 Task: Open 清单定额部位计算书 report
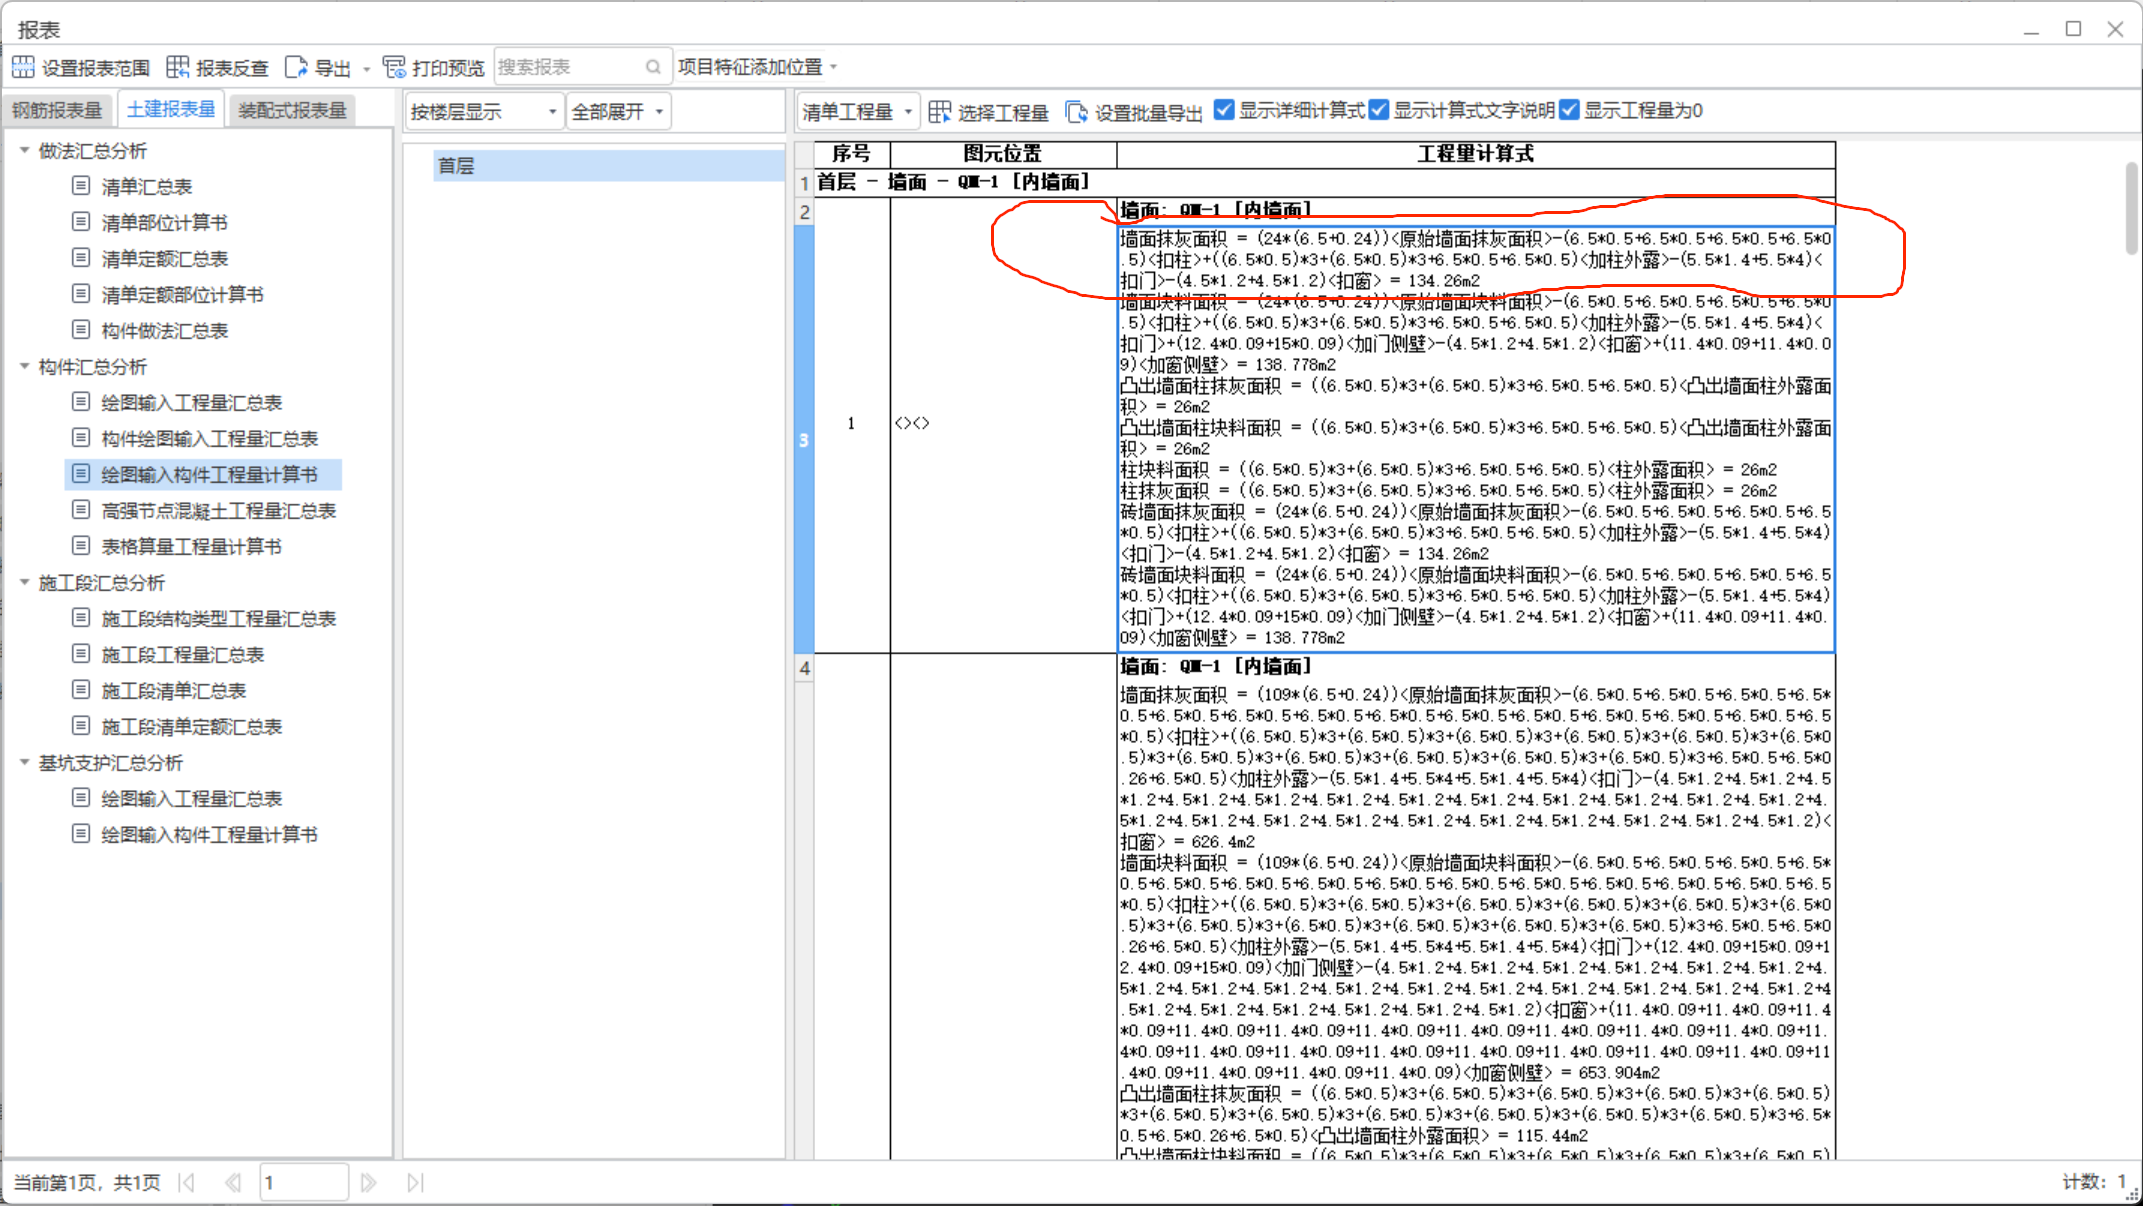point(182,294)
